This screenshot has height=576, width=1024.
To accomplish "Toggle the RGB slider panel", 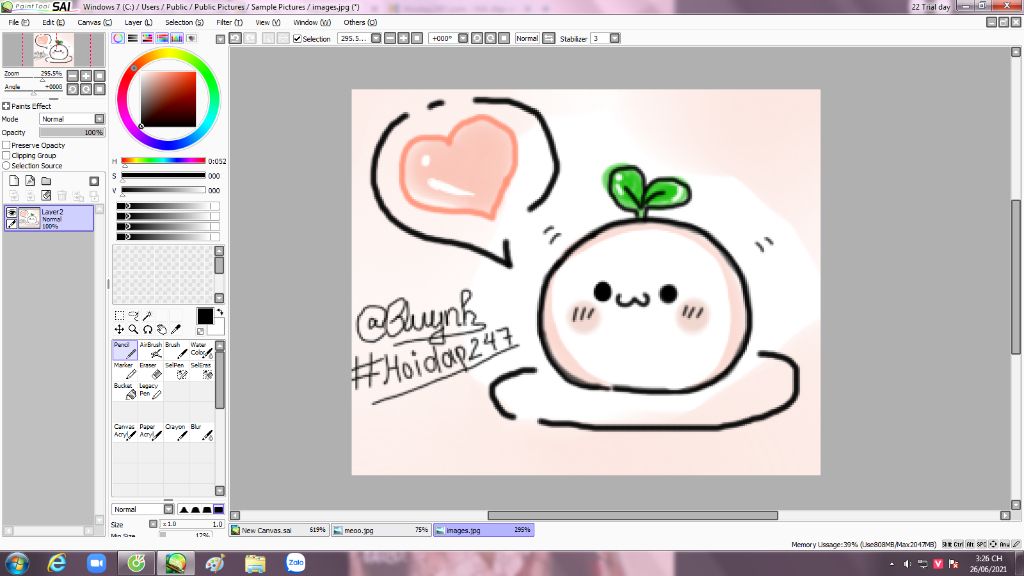I will tap(133, 39).
